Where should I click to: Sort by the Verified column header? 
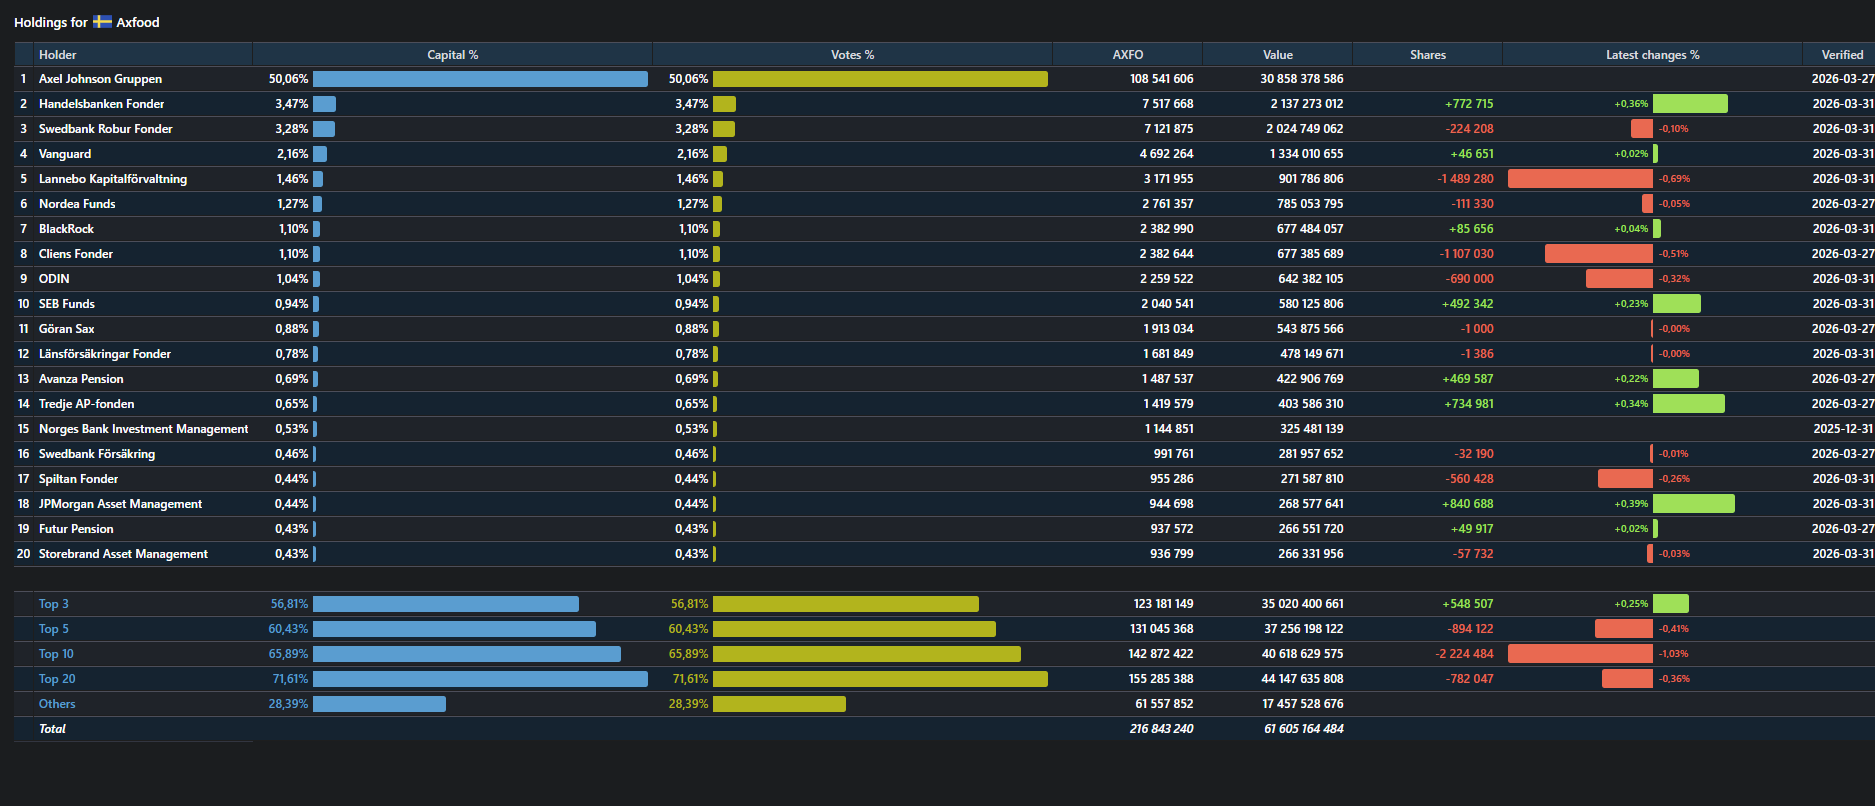(1842, 55)
